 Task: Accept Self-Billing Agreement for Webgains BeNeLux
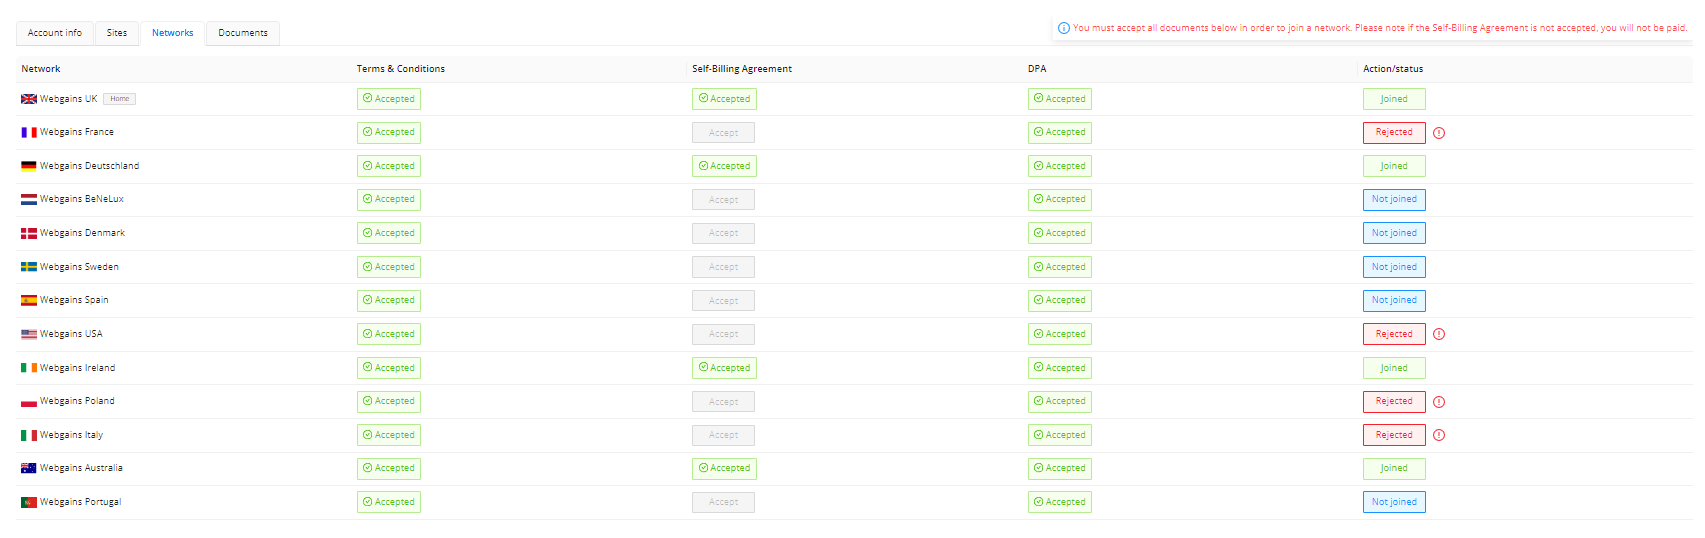click(723, 200)
